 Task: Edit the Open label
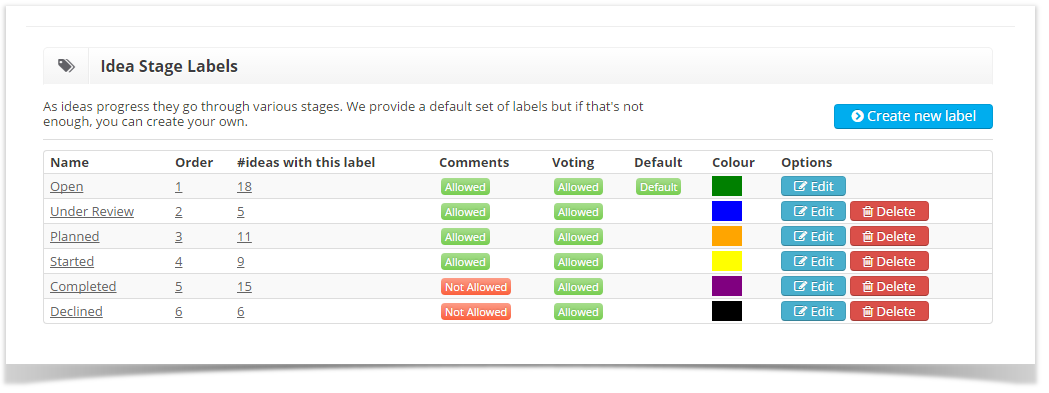pos(813,187)
